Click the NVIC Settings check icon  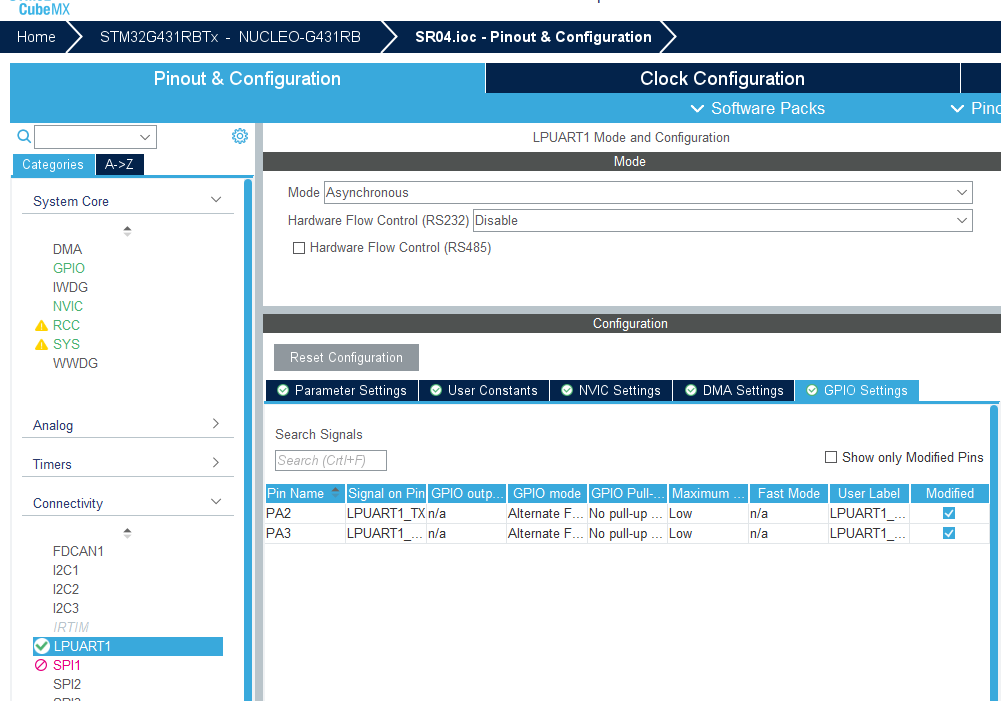point(567,390)
